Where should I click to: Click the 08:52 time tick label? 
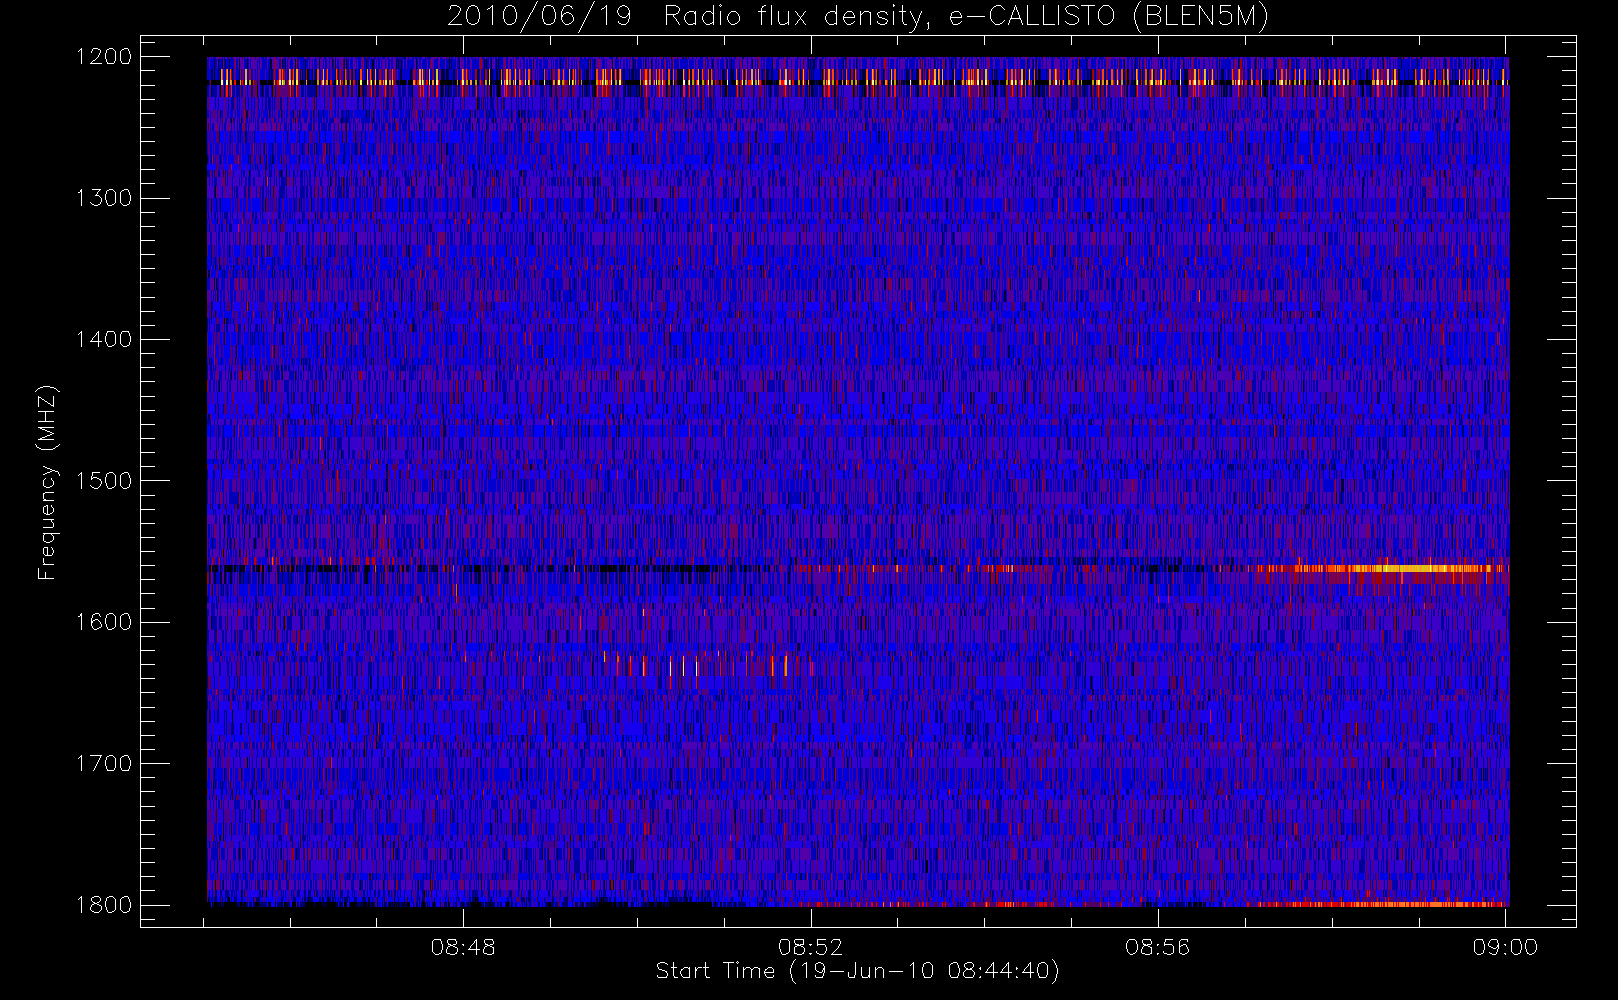pos(811,947)
